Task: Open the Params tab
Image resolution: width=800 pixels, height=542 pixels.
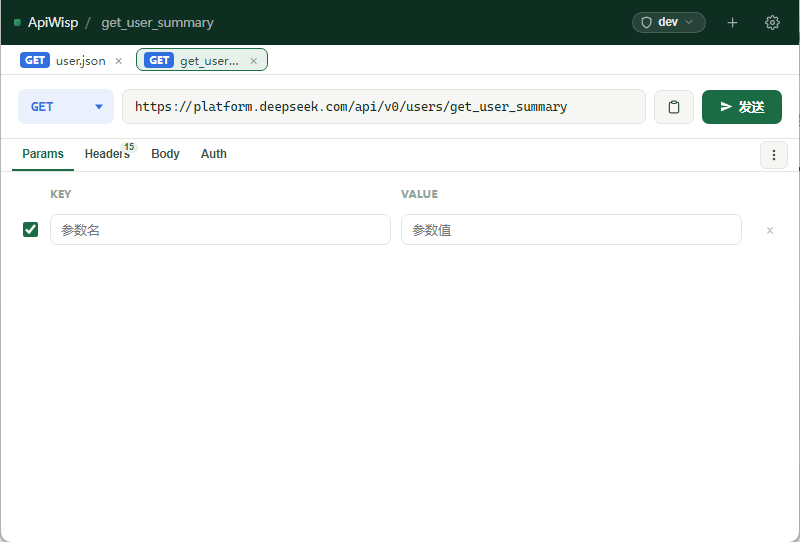Action: point(43,154)
